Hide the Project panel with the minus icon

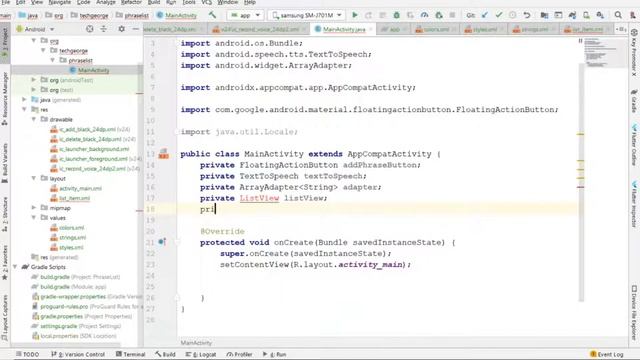136,29
